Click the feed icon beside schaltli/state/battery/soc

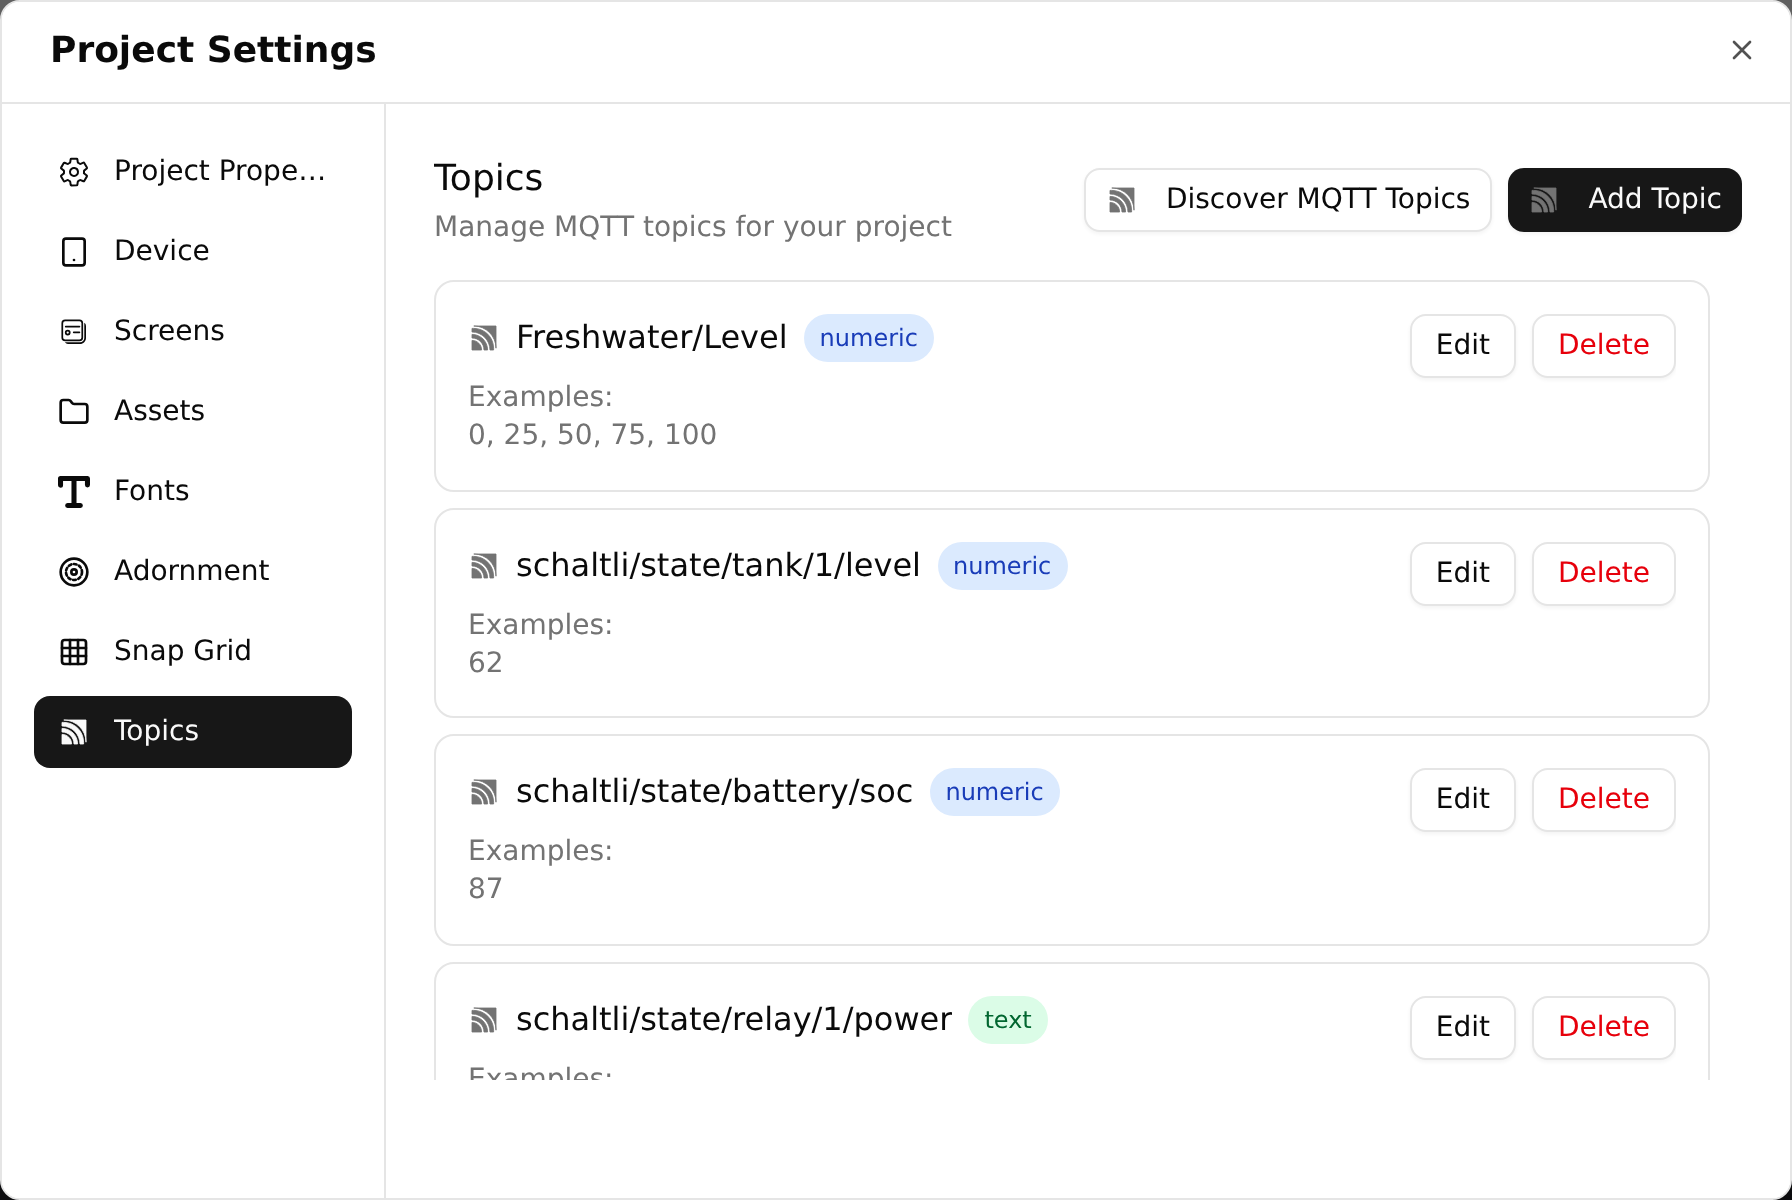tap(484, 792)
